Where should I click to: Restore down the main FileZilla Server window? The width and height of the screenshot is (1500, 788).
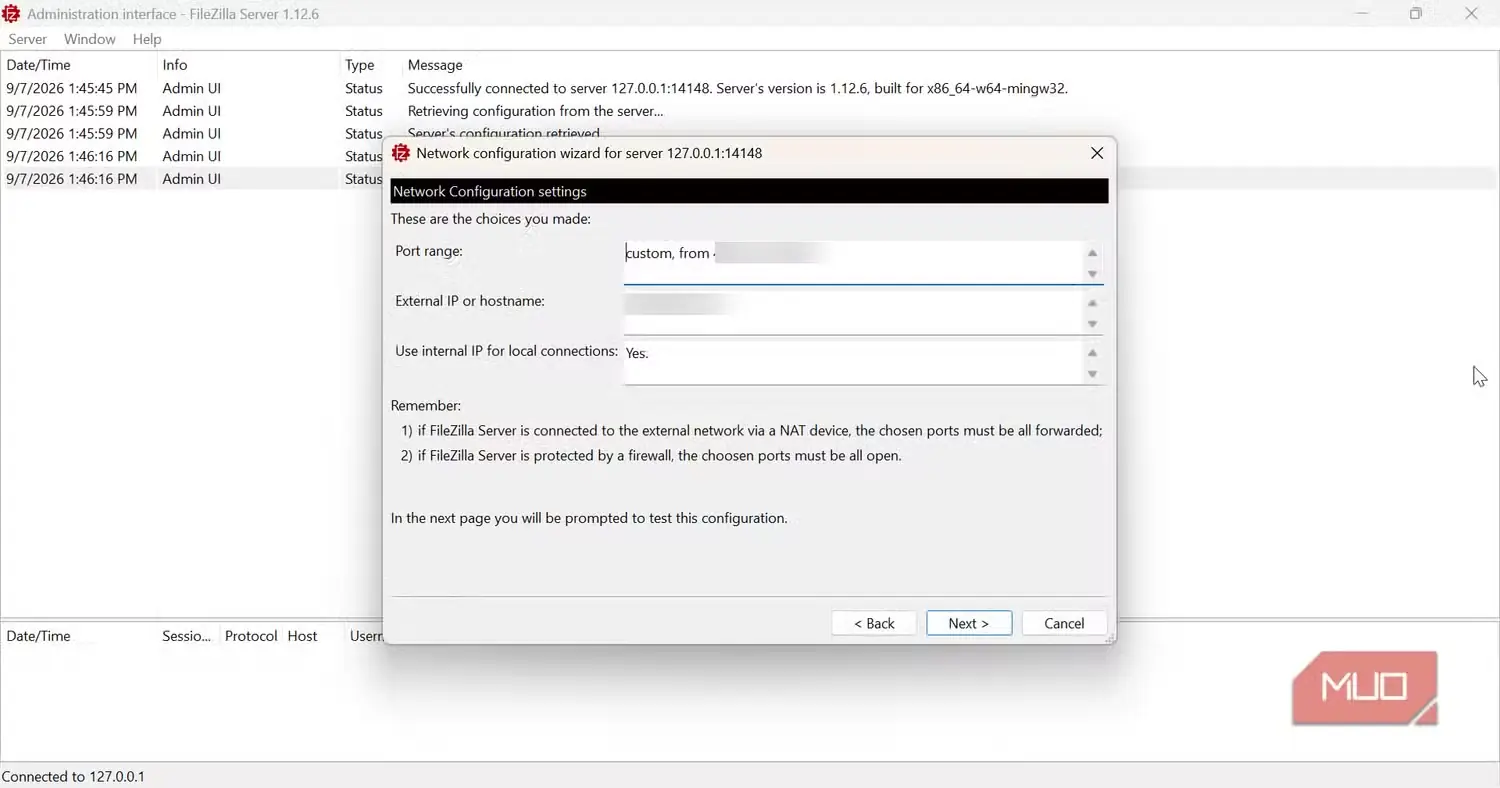pyautogui.click(x=1416, y=14)
